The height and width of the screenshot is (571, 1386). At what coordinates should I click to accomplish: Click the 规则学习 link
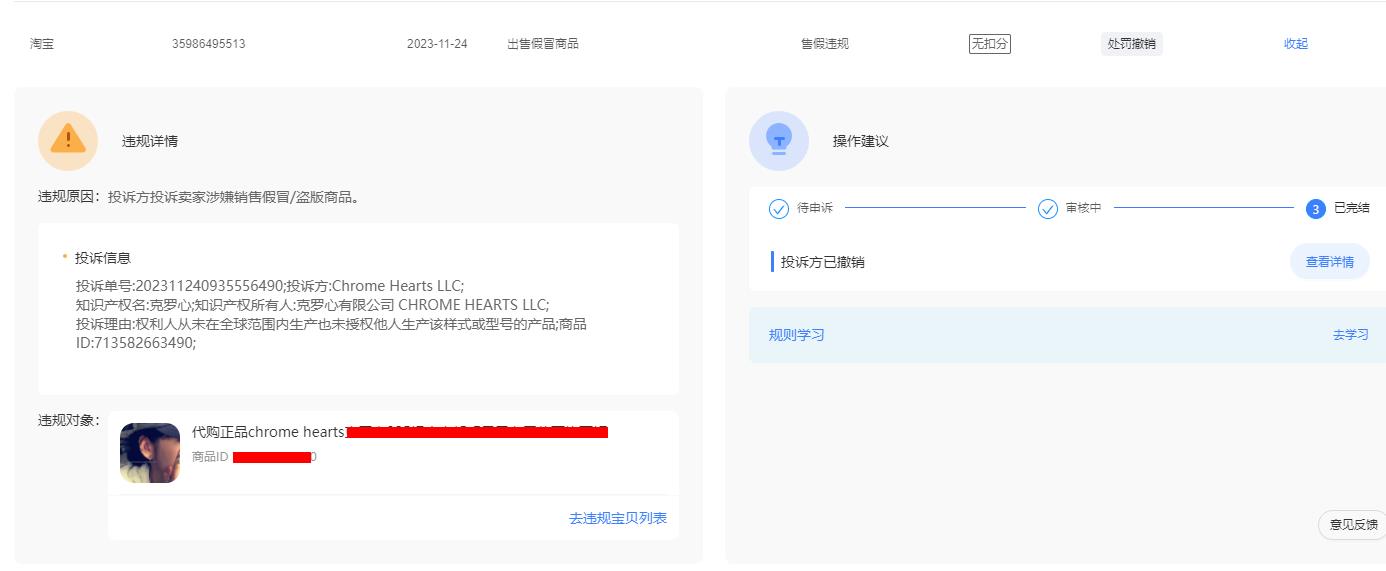point(797,335)
